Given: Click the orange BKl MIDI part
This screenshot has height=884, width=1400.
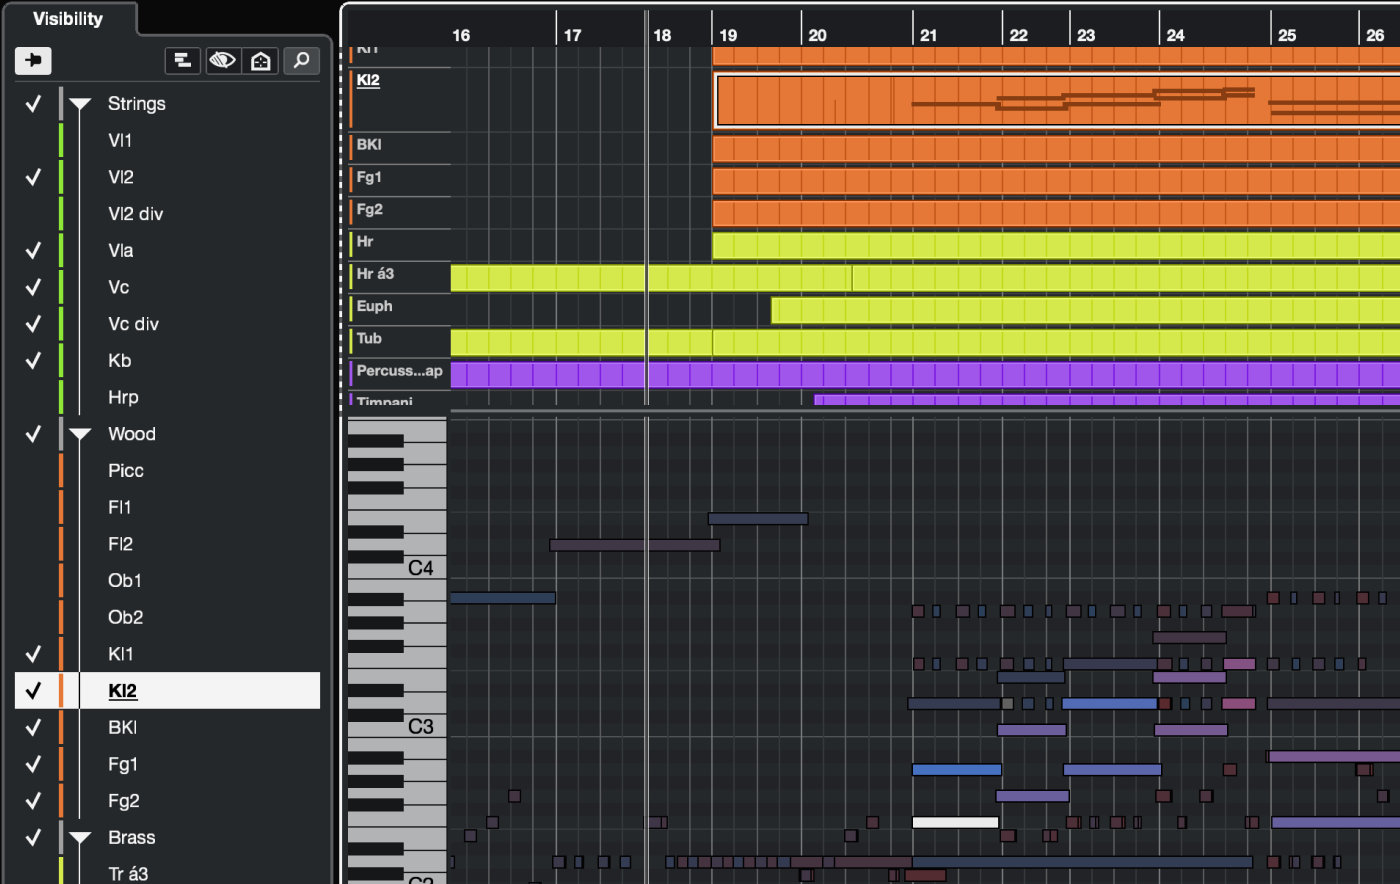Looking at the screenshot, I should click(x=1056, y=149).
